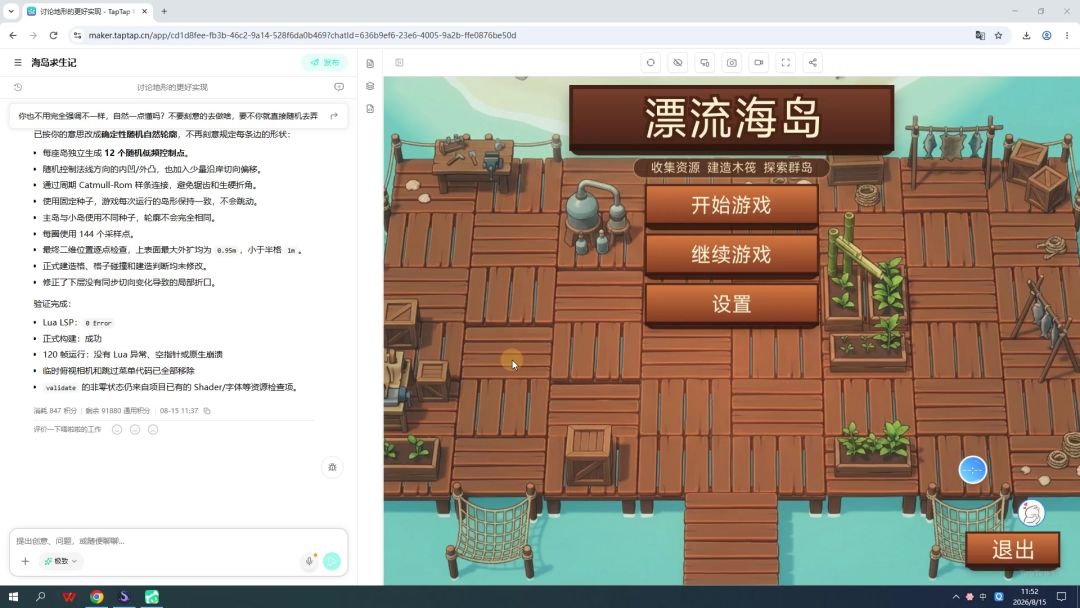Open the layers stack icon in the side strip
Screen dimensions: 1080x608
coord(370,86)
